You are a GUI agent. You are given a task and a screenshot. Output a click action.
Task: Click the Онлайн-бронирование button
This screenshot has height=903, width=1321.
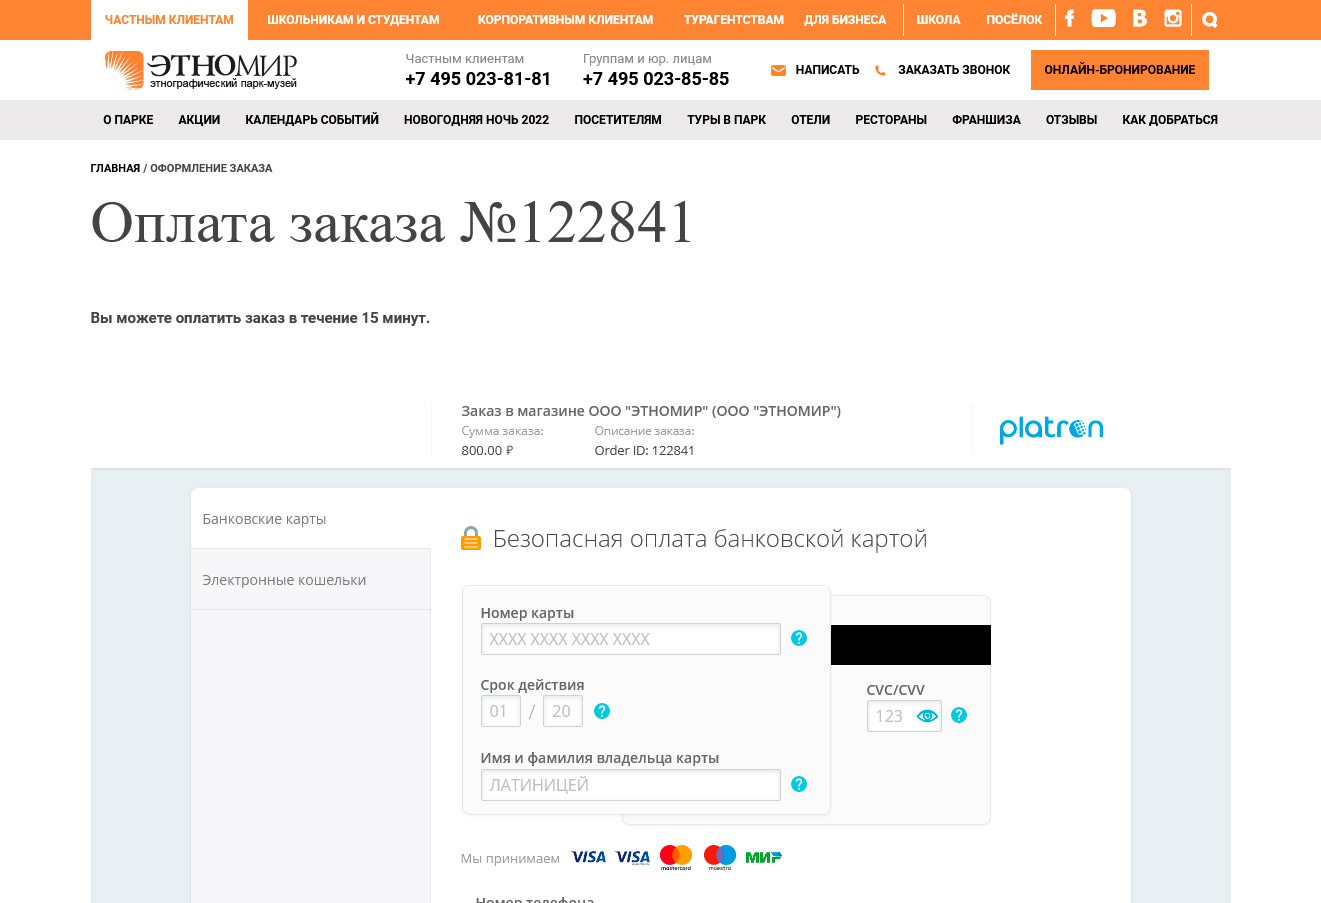(1120, 70)
